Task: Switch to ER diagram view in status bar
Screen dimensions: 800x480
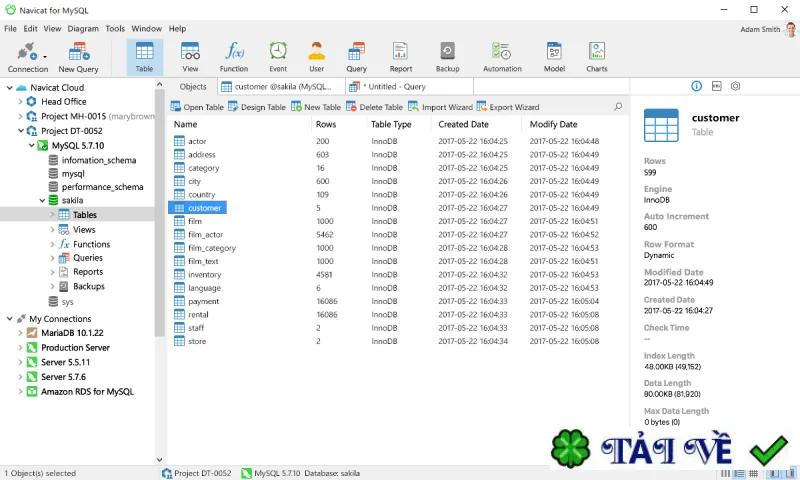Action: click(753, 474)
